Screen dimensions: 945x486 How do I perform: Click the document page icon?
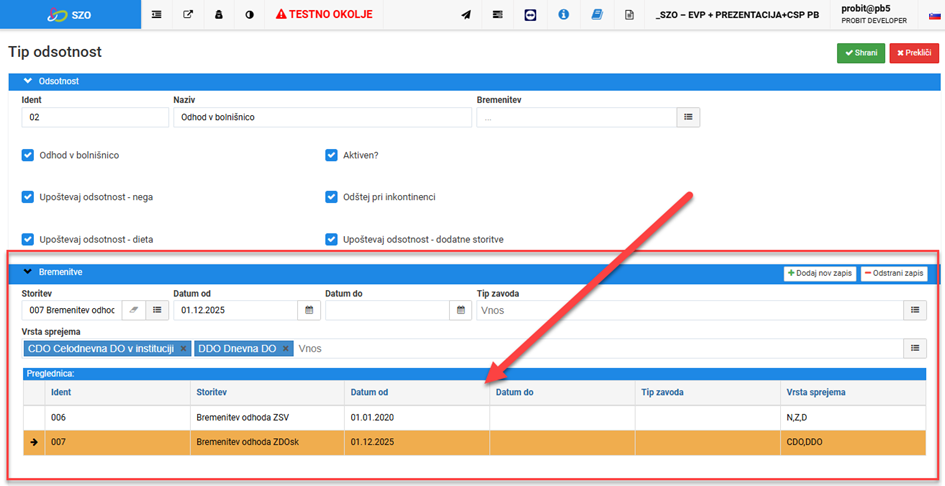(629, 15)
